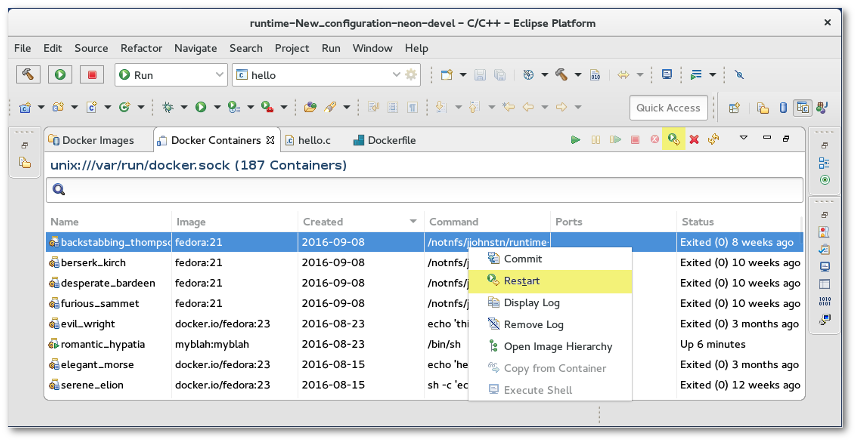This screenshot has width=857, height=442.
Task: Toggle the C/C++ perspective button
Action: click(802, 108)
